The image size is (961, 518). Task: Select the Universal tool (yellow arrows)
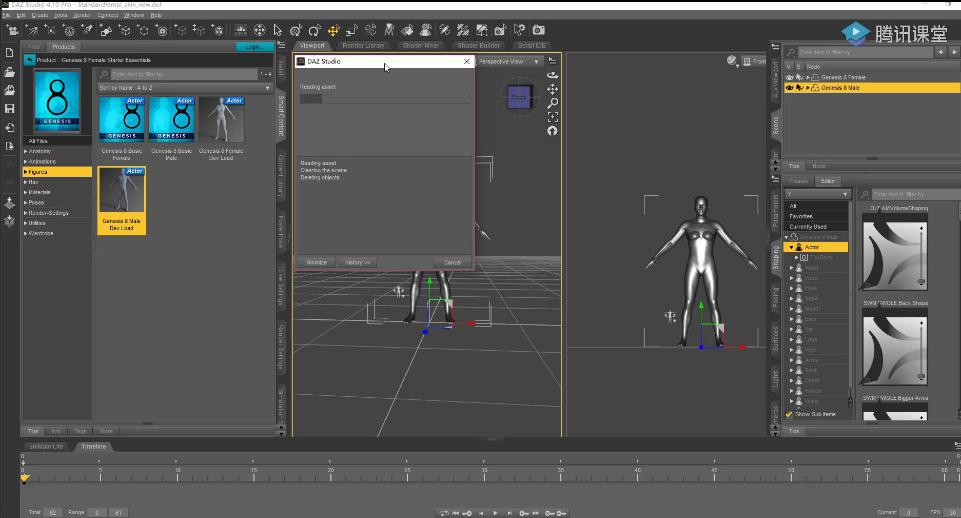pyautogui.click(x=333, y=30)
